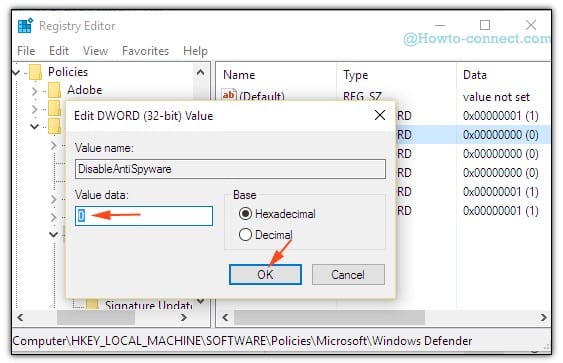563x363 pixels.
Task: Click the Value name field DisableAntiSpyware
Action: pos(230,169)
